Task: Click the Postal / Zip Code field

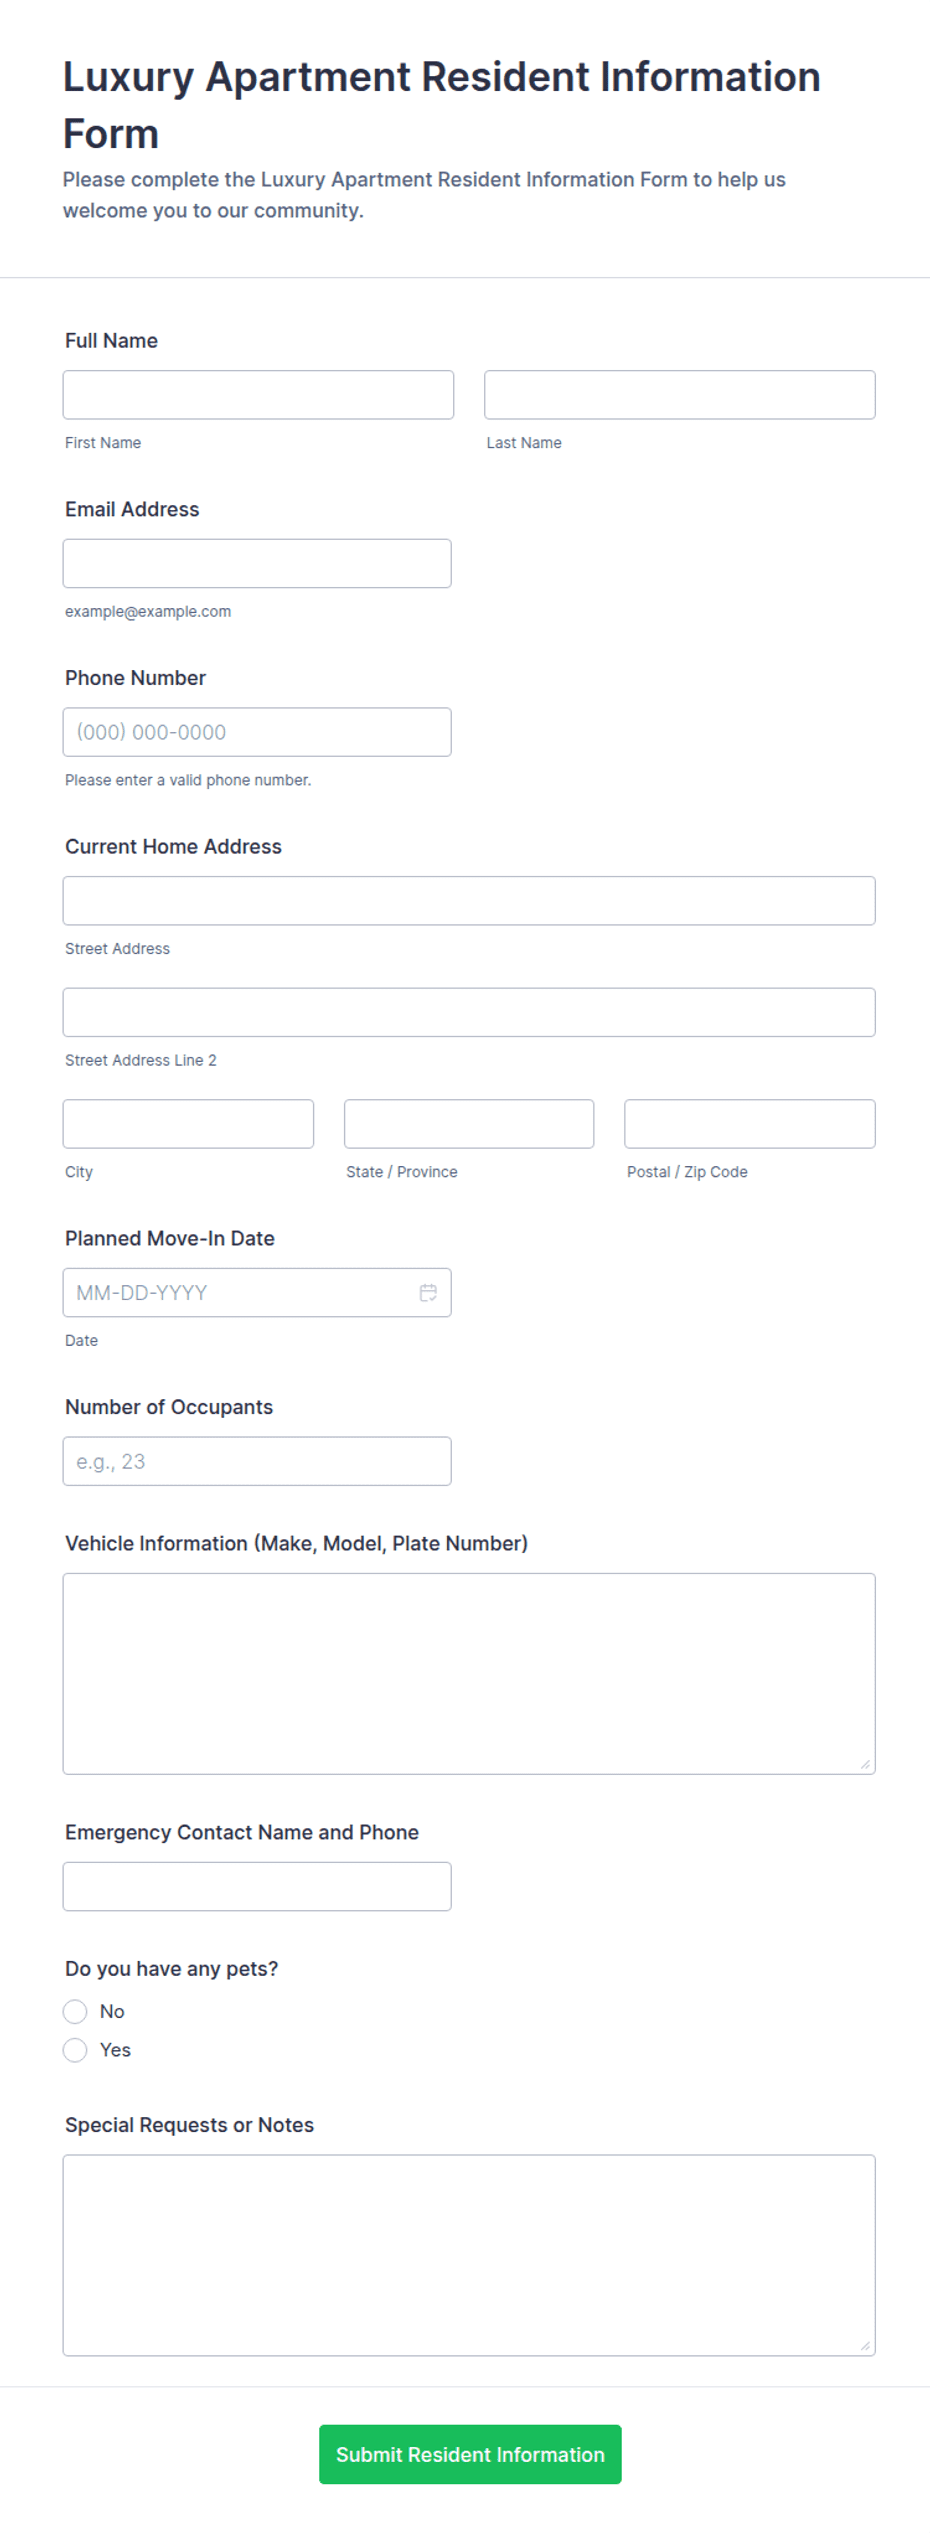Action: pos(750,1124)
